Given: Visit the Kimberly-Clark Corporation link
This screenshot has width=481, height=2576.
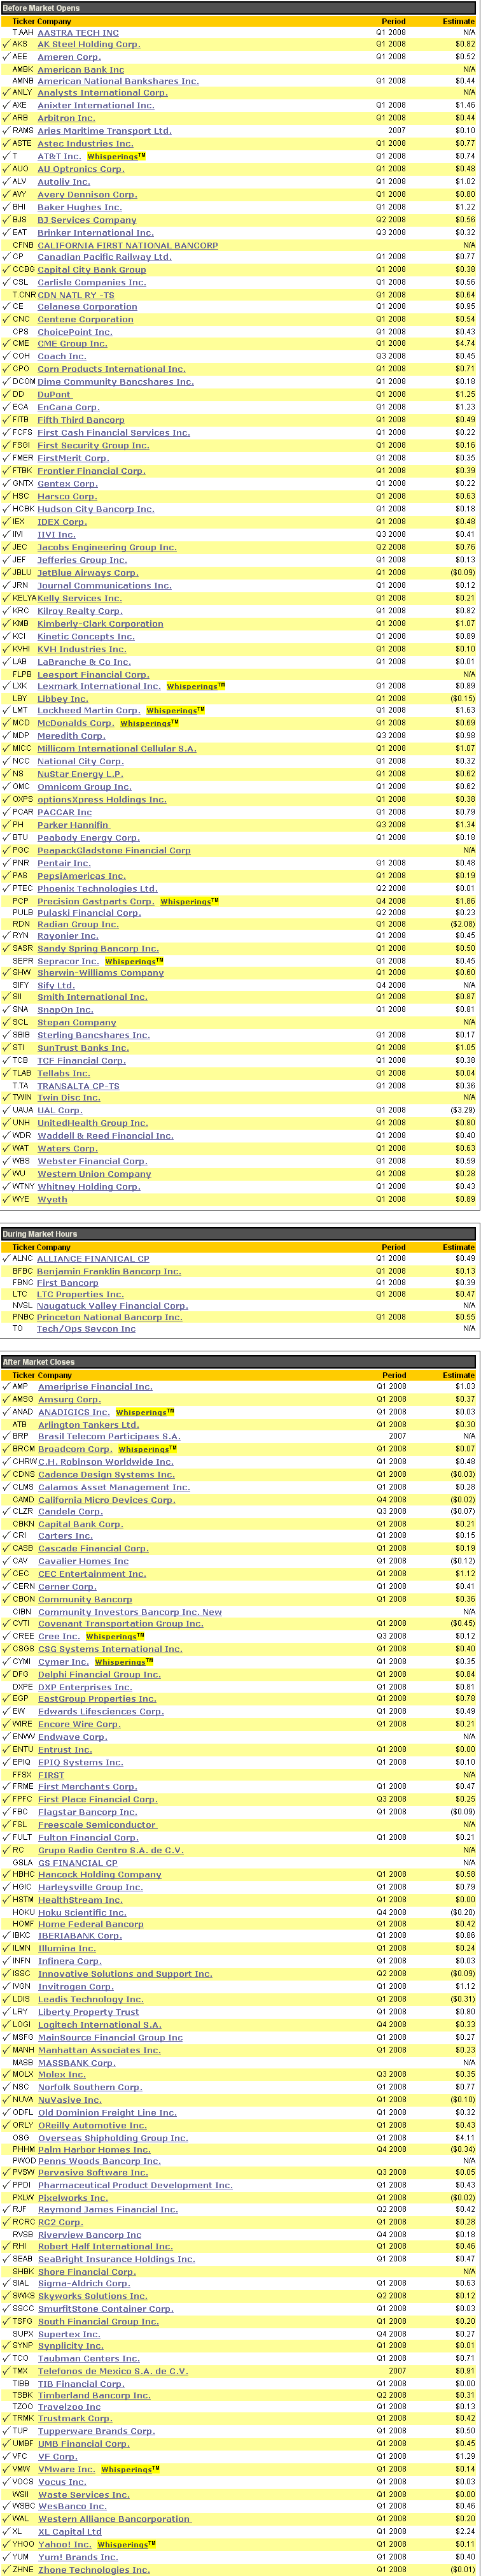Looking at the screenshot, I should 101,623.
